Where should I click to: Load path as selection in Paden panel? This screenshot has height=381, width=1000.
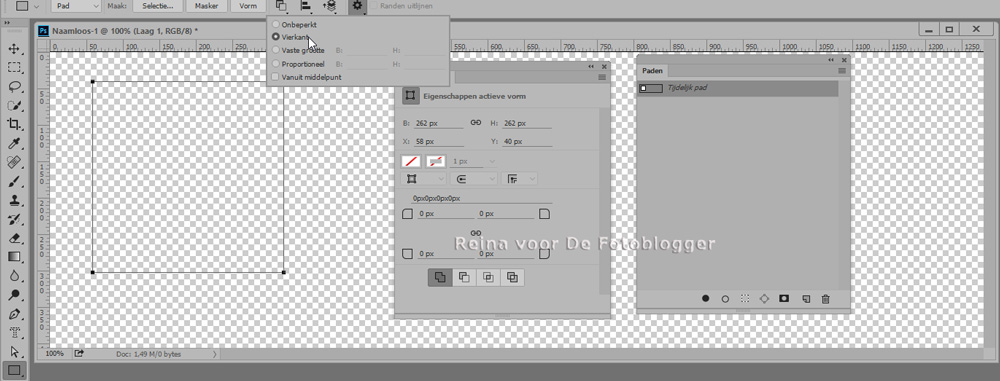[x=744, y=298]
